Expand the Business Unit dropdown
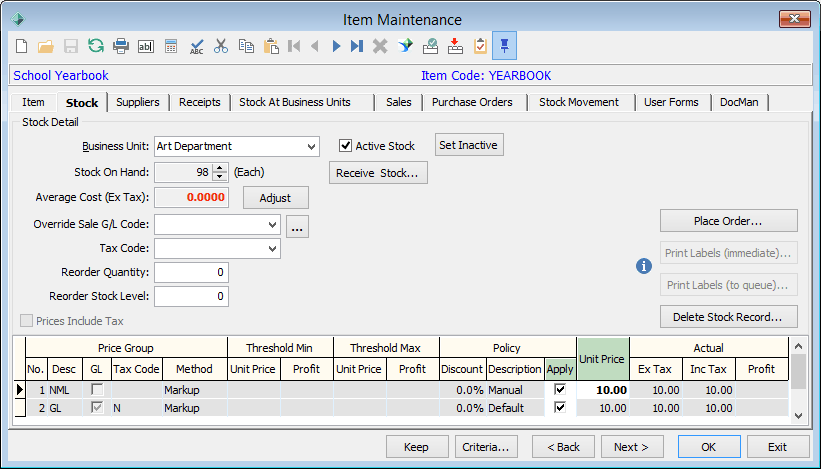The width and height of the screenshot is (821, 469). (x=312, y=147)
